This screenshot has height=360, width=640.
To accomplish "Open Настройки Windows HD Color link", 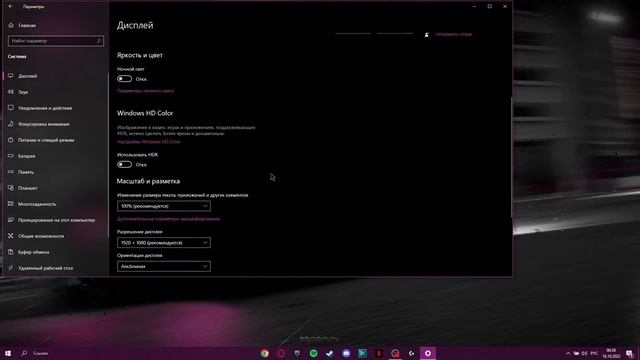I will [149, 142].
